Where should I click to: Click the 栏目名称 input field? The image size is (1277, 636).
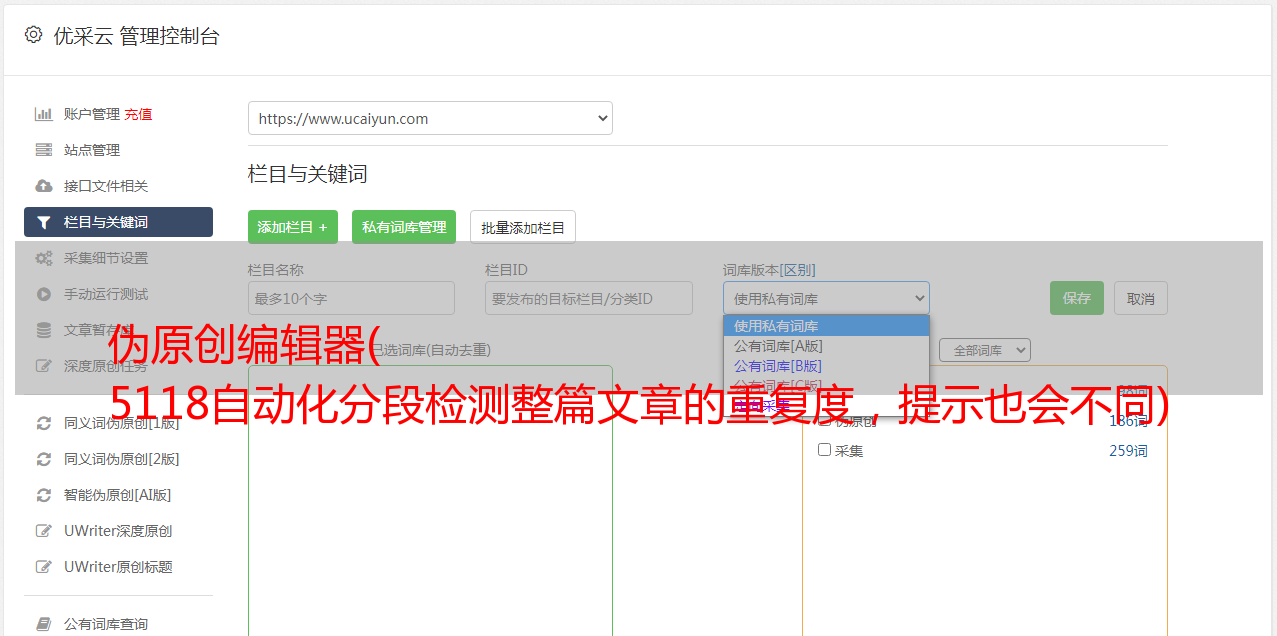(351, 298)
